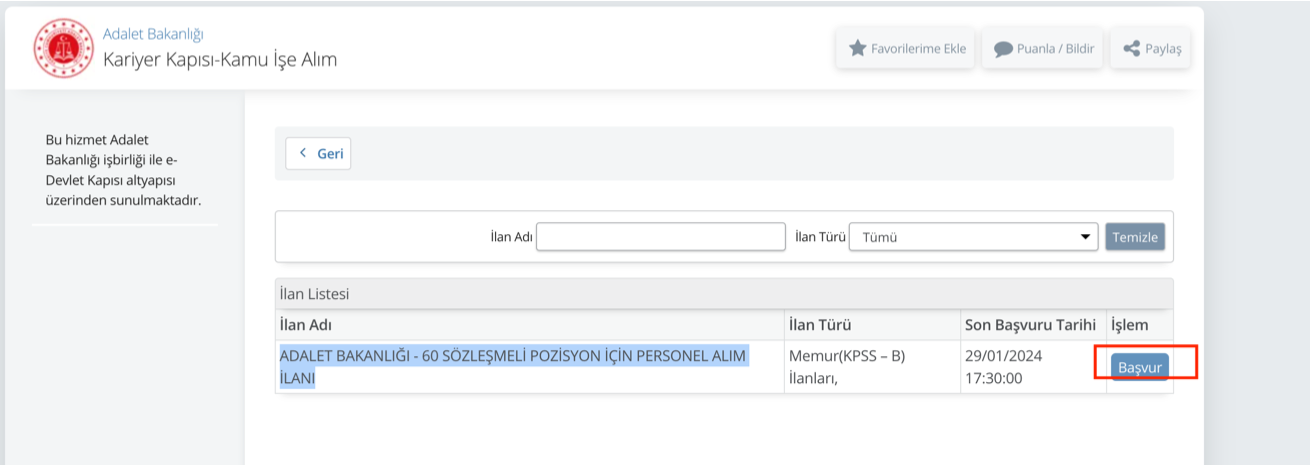This screenshot has height=465, width=1311.
Task: Select the 29/01/2024 17:30:00 deadline cell
Action: pos(1033,367)
